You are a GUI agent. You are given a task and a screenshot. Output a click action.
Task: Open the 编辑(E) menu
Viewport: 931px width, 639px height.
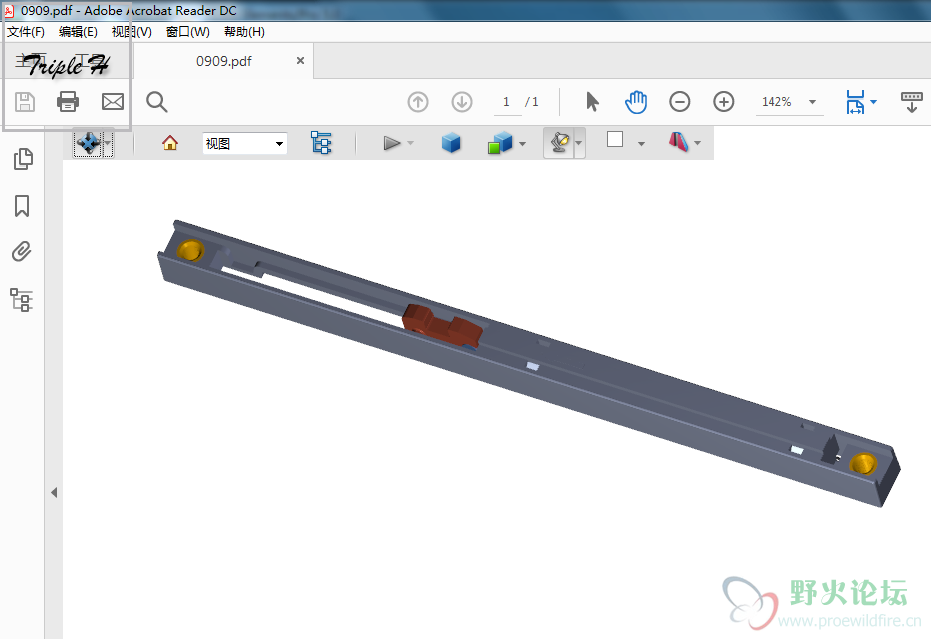(x=78, y=32)
